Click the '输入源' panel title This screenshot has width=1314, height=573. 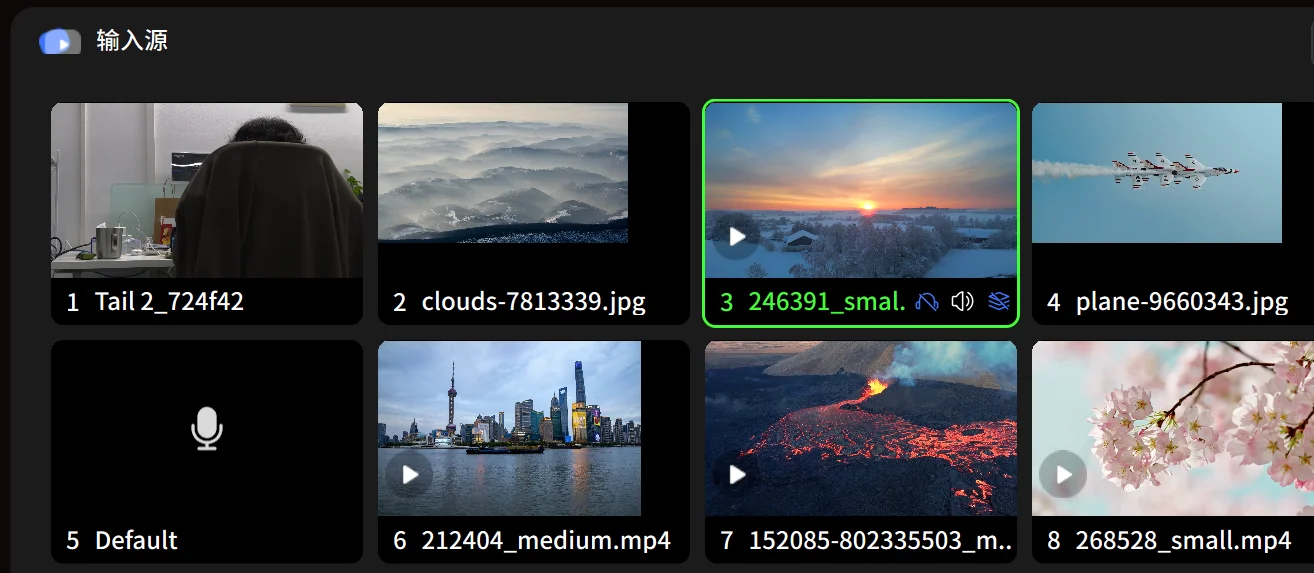(132, 41)
